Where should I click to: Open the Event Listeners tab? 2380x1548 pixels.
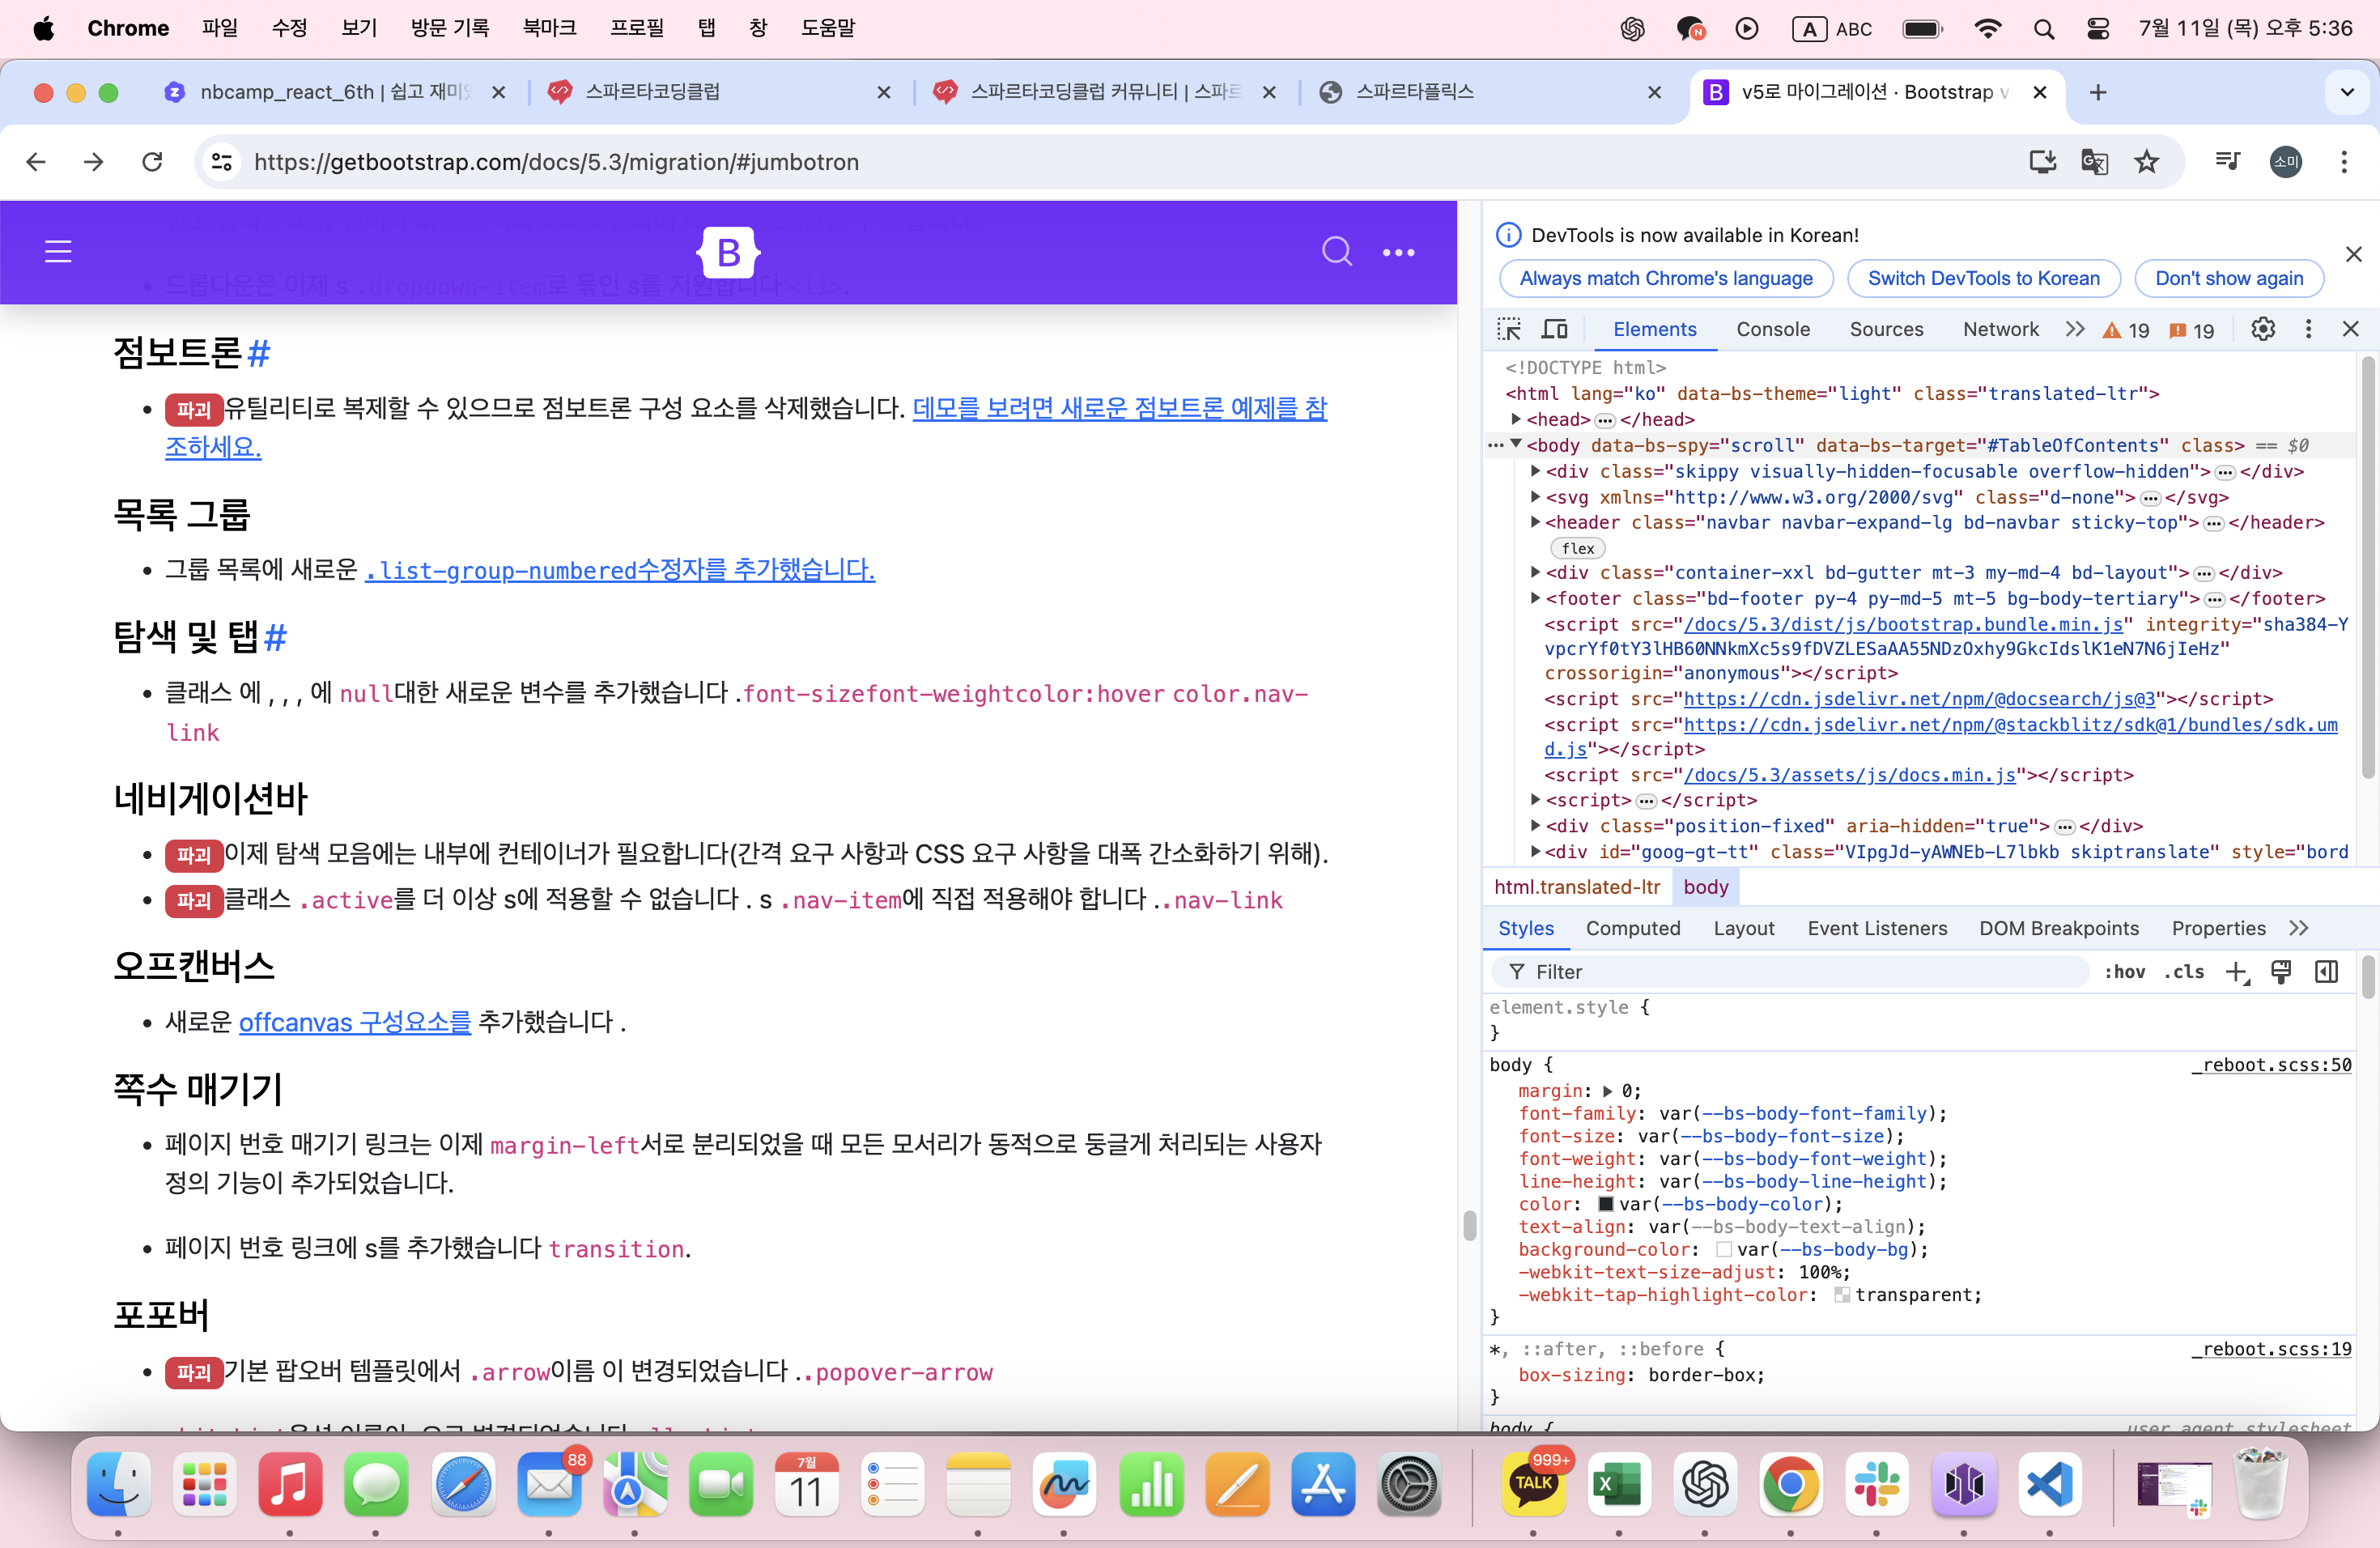(x=1877, y=928)
